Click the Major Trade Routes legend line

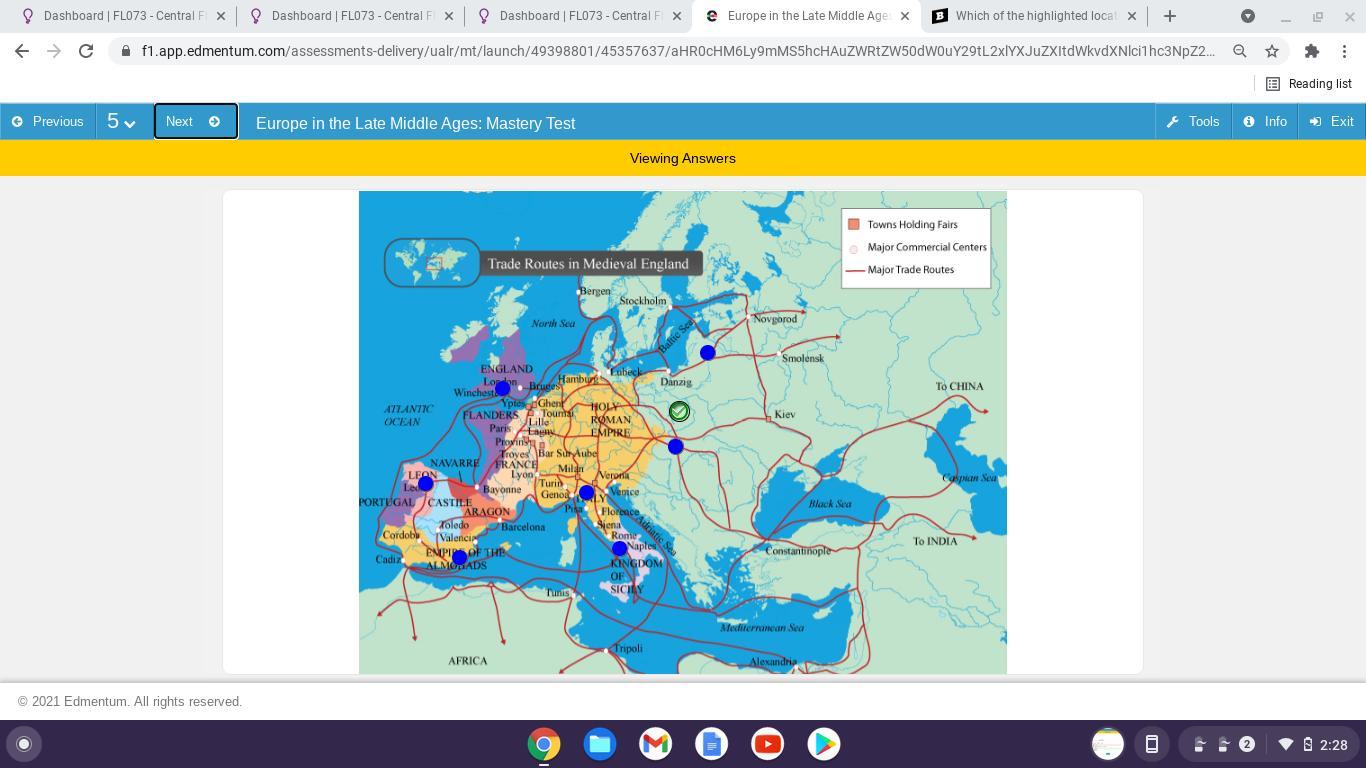coord(855,271)
